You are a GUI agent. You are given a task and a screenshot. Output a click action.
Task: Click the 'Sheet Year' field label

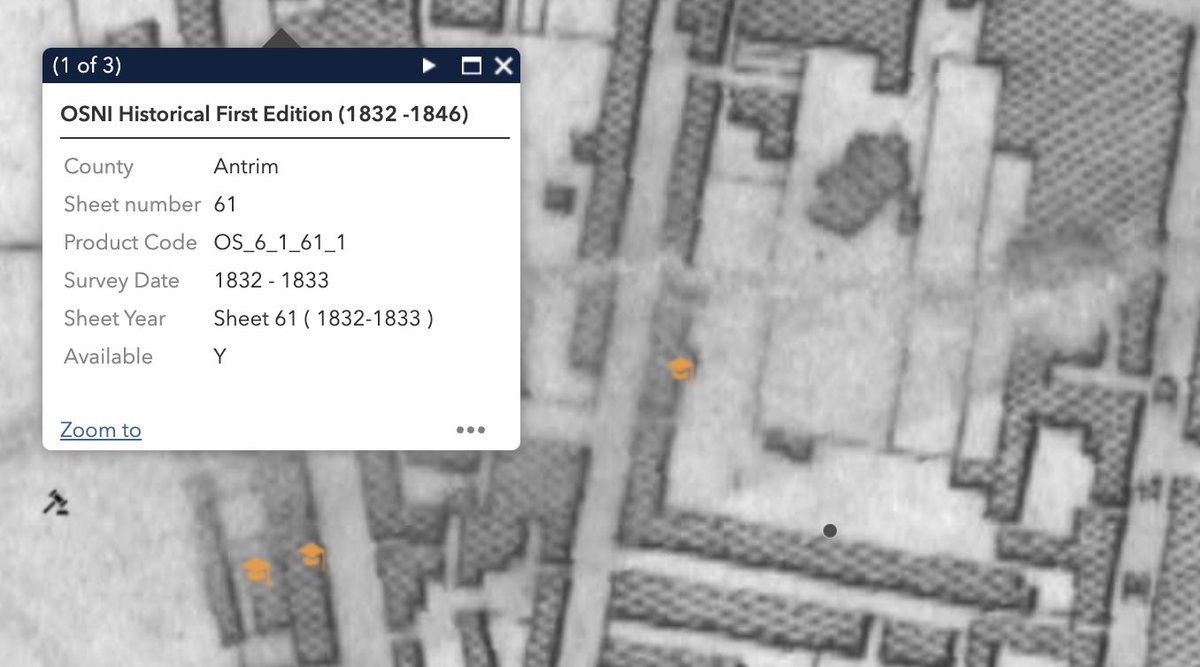coord(115,319)
